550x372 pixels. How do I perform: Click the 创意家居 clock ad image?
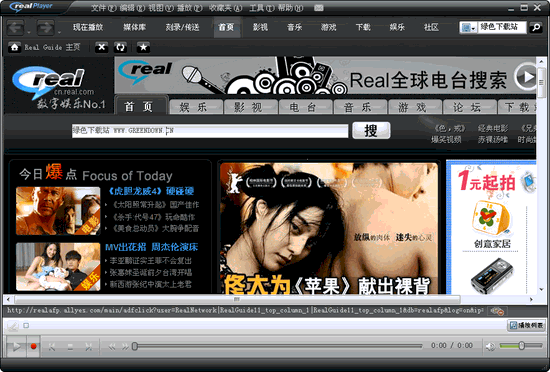click(x=490, y=218)
